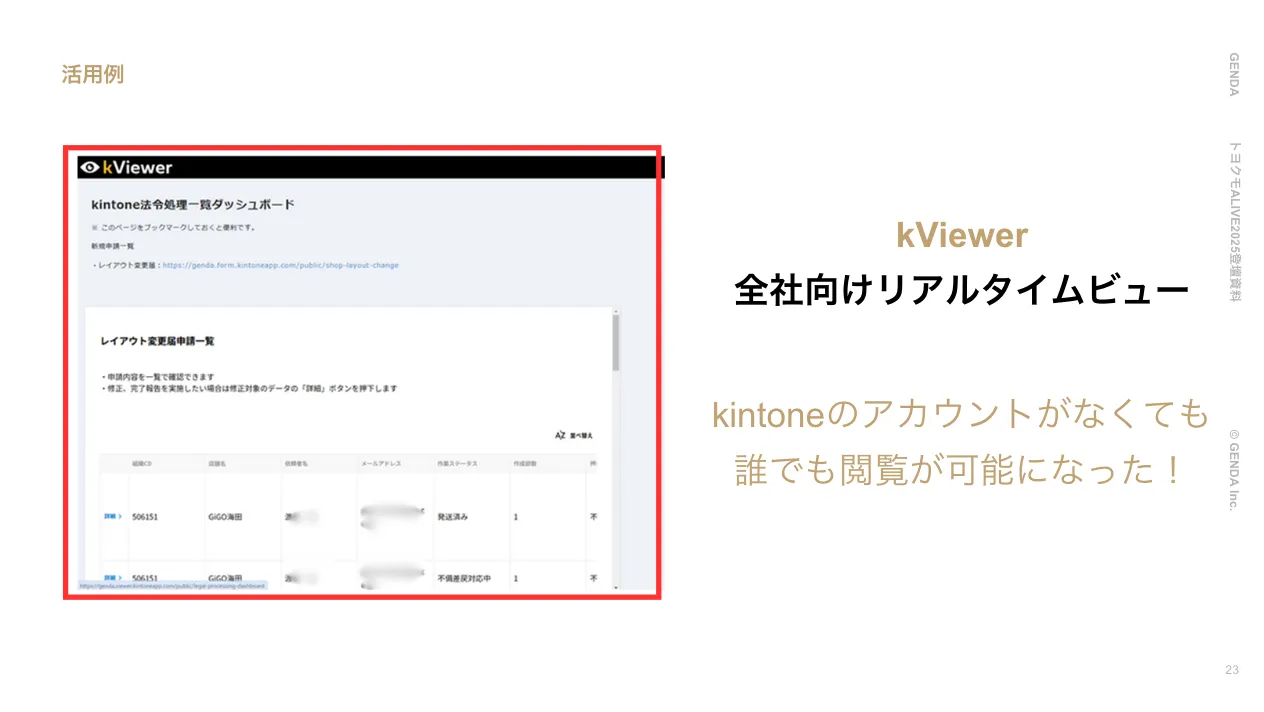This screenshot has width=1264, height=712.
Task: Click the 店舗名 column header
Action: pos(220,464)
